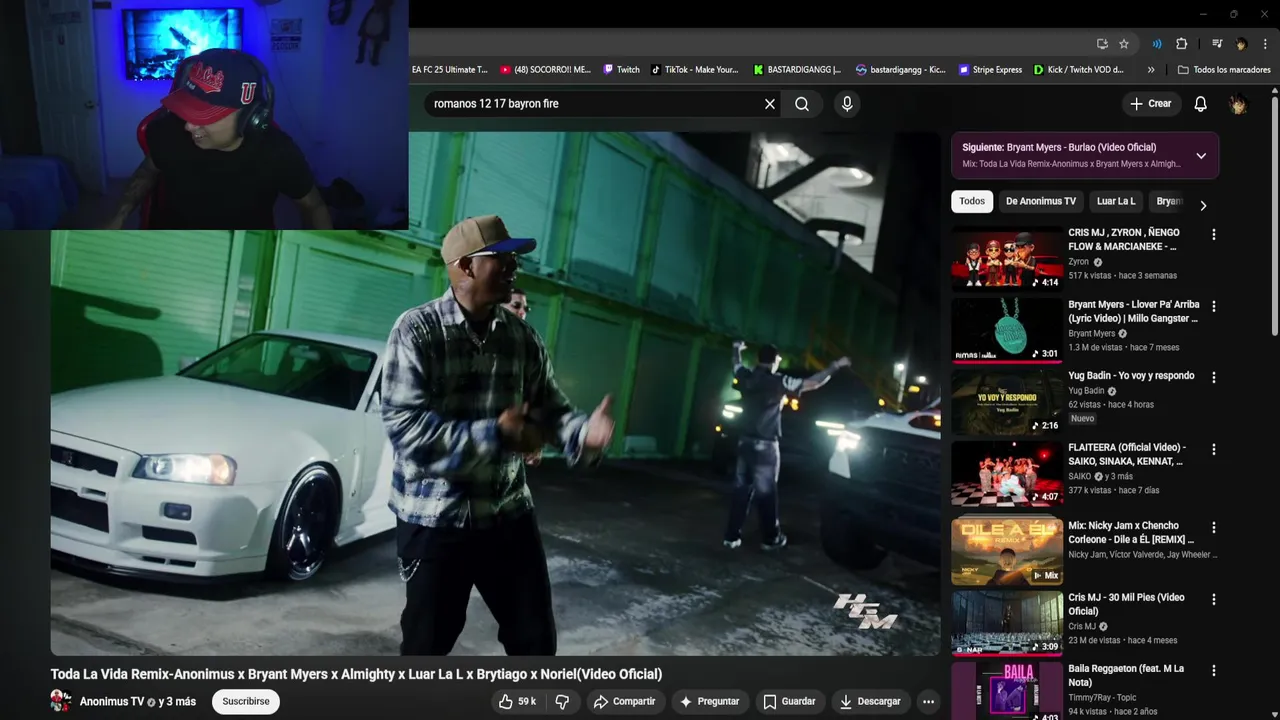Screen dimensions: 1280x720
Task: Open options menu for Baila Reggaeton video
Action: [x=1214, y=670]
